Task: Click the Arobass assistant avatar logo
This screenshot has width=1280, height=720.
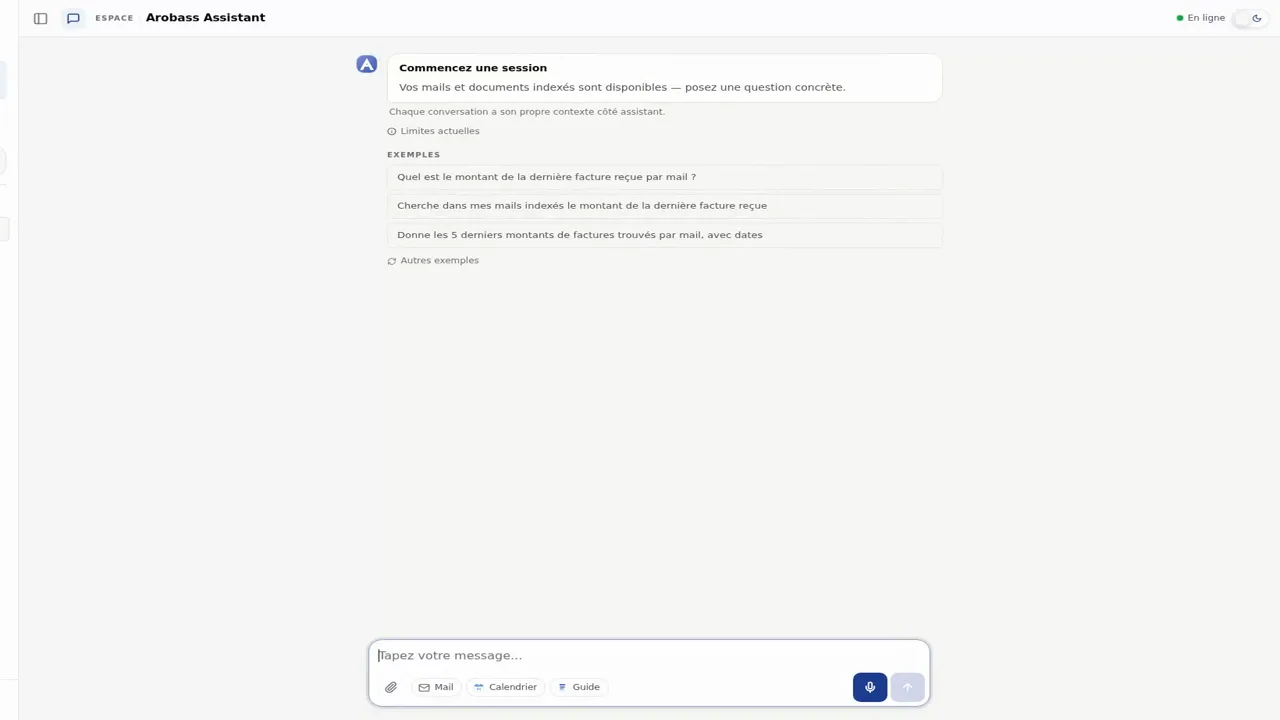Action: click(367, 64)
